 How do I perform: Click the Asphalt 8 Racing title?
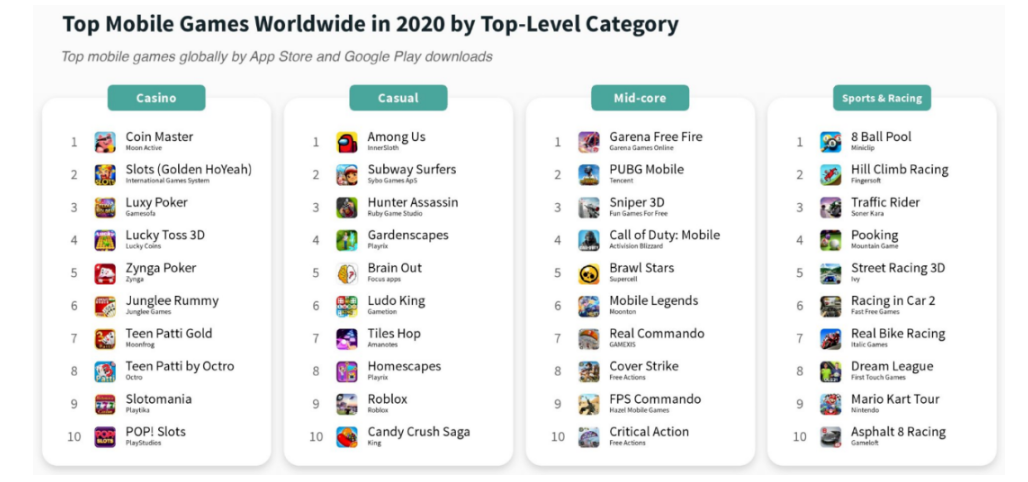(898, 432)
